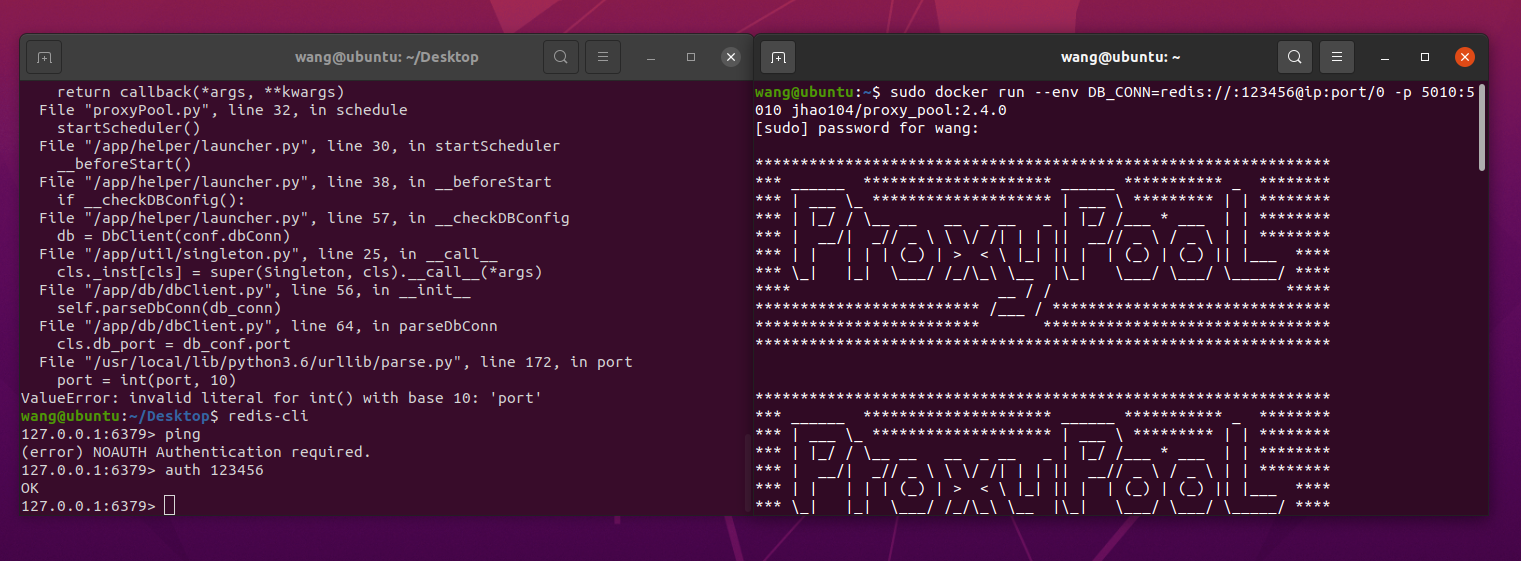This screenshot has width=1521, height=561.
Task: Minimize the wang@ubuntu: ~ terminal window
Action: click(1384, 57)
